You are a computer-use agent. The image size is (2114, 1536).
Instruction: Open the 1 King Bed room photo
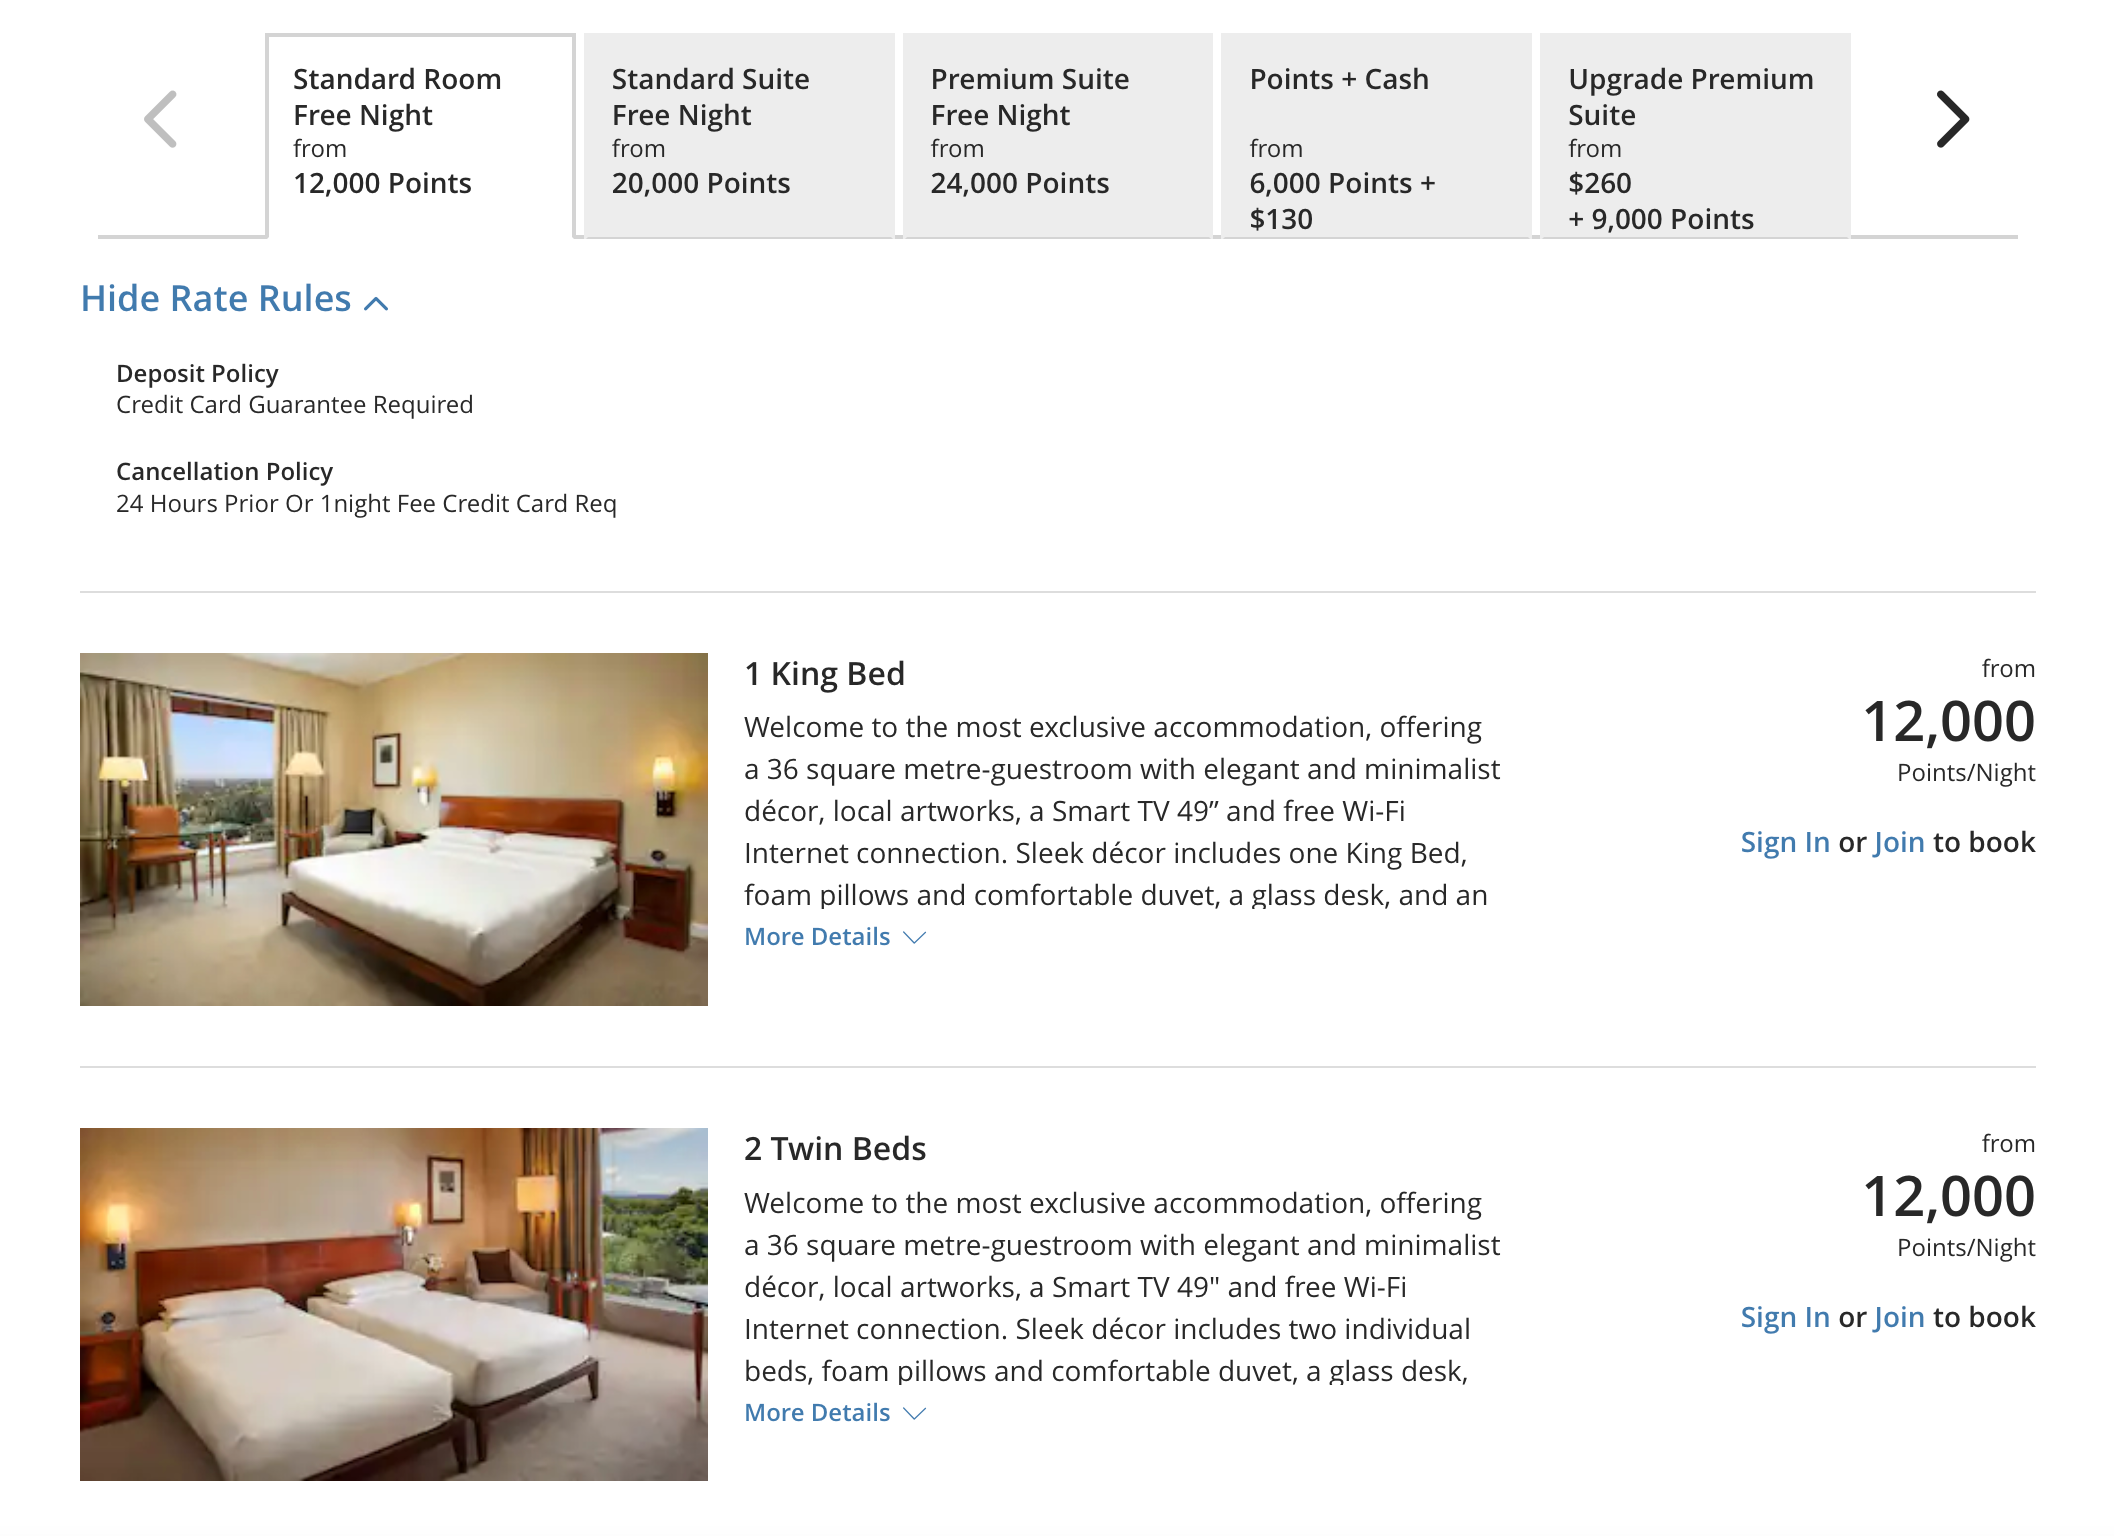click(394, 829)
